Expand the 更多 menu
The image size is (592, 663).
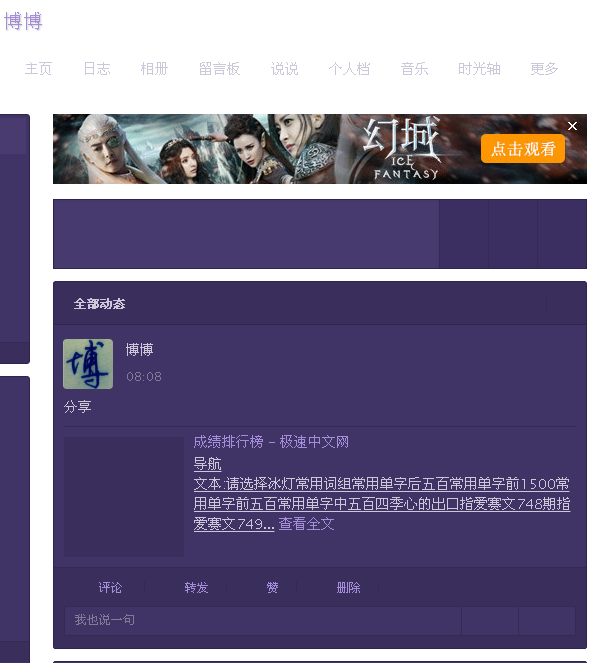tap(545, 68)
